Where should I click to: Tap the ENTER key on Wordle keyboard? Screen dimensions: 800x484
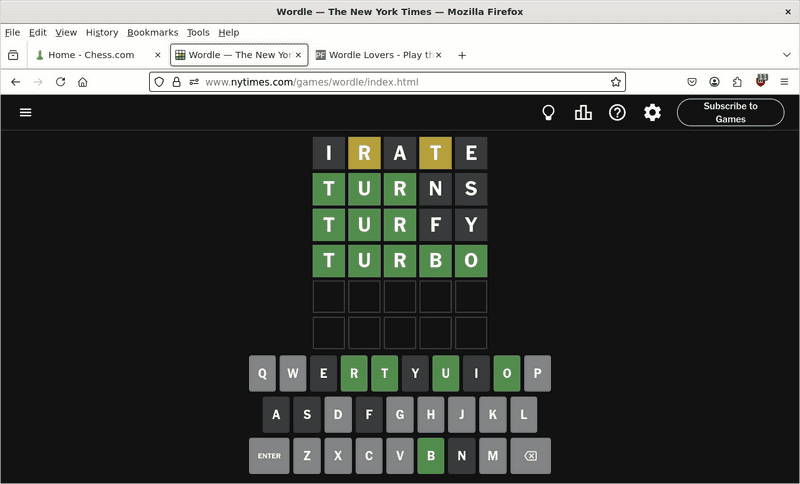269,455
